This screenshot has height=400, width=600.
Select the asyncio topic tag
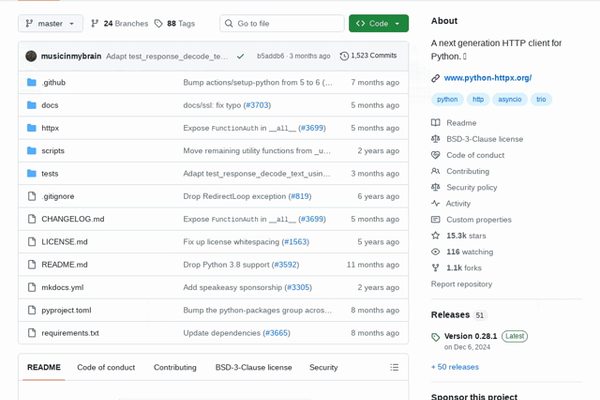point(510,99)
